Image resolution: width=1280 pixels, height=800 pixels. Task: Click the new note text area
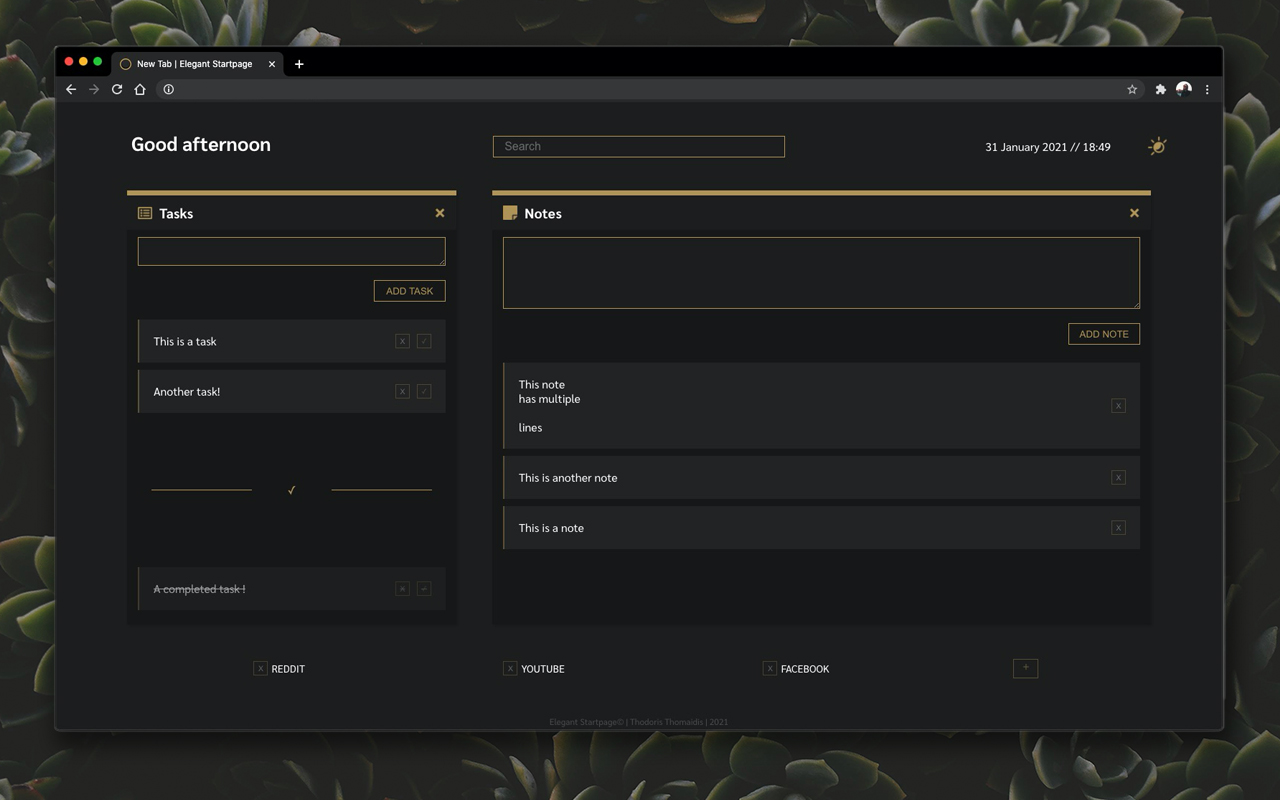[821, 273]
